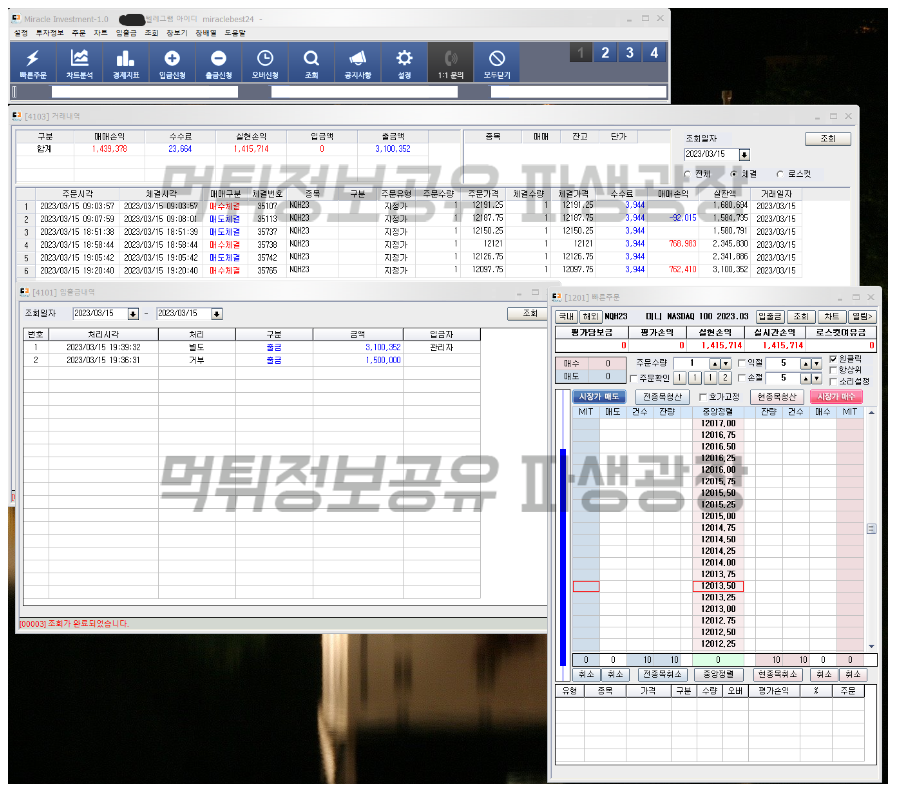Open the 투자정보 menu
Viewport: 898px width, 792px height.
coord(49,33)
